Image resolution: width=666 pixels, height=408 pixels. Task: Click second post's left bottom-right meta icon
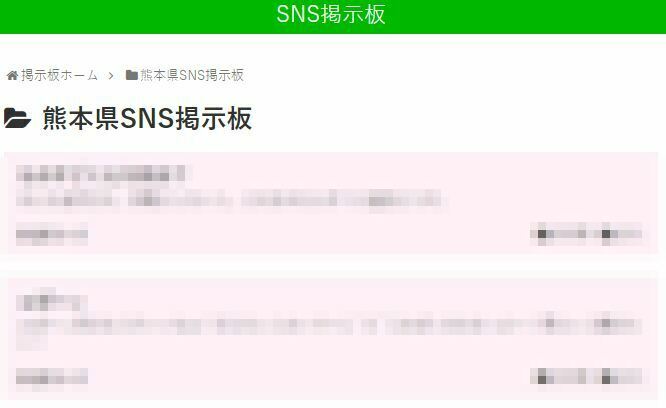coord(542,377)
